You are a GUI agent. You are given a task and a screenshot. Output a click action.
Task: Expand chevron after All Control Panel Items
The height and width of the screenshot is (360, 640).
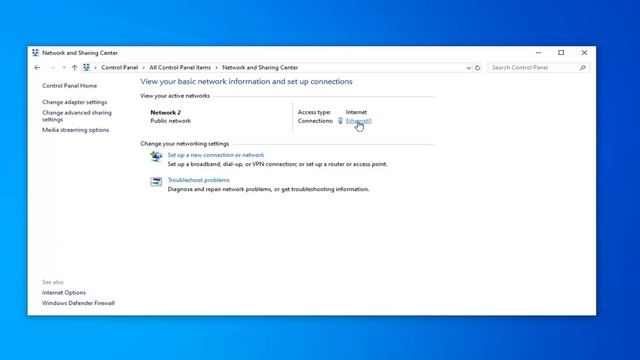[216, 68]
